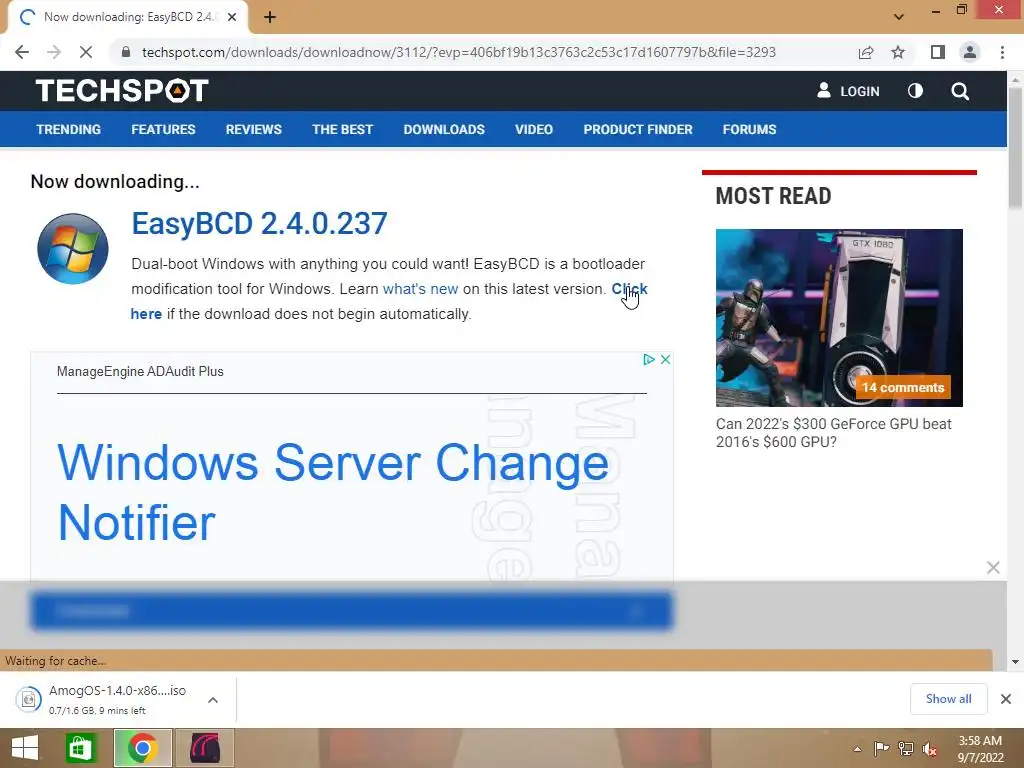The image size is (1024, 768).
Task: Open the PRODUCT FINDER menu item
Action: [x=638, y=129]
